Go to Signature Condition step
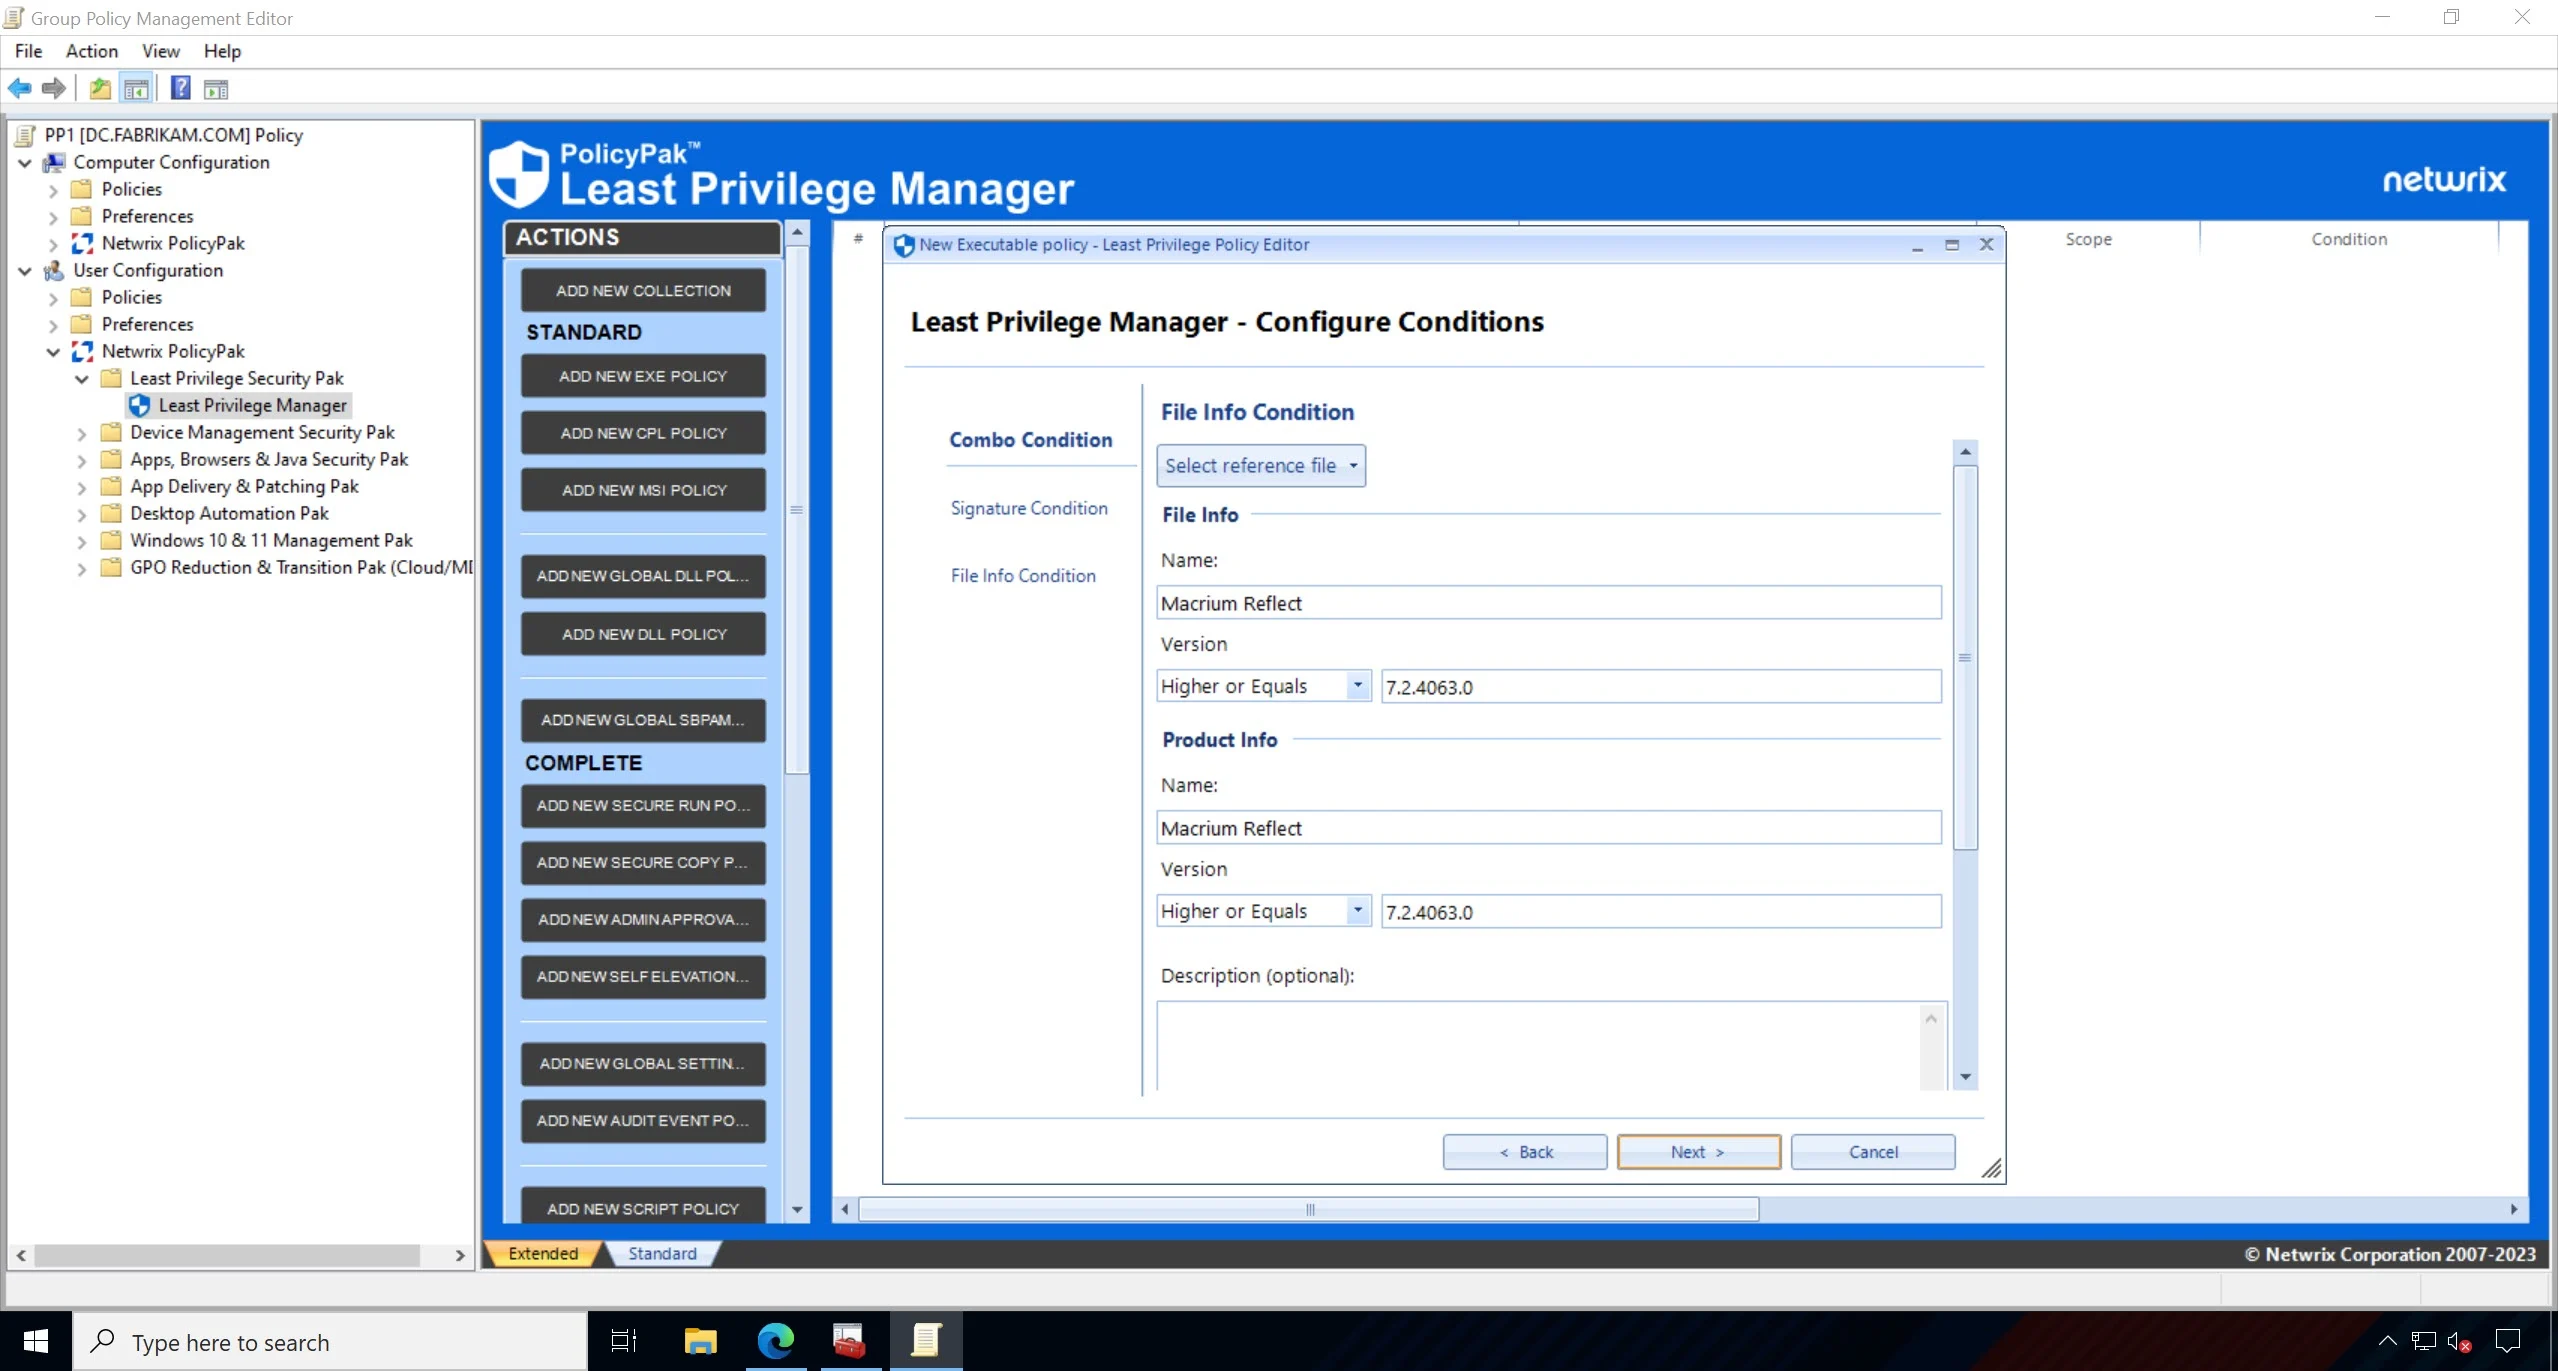The height and width of the screenshot is (1371, 2558). pyautogui.click(x=1029, y=508)
